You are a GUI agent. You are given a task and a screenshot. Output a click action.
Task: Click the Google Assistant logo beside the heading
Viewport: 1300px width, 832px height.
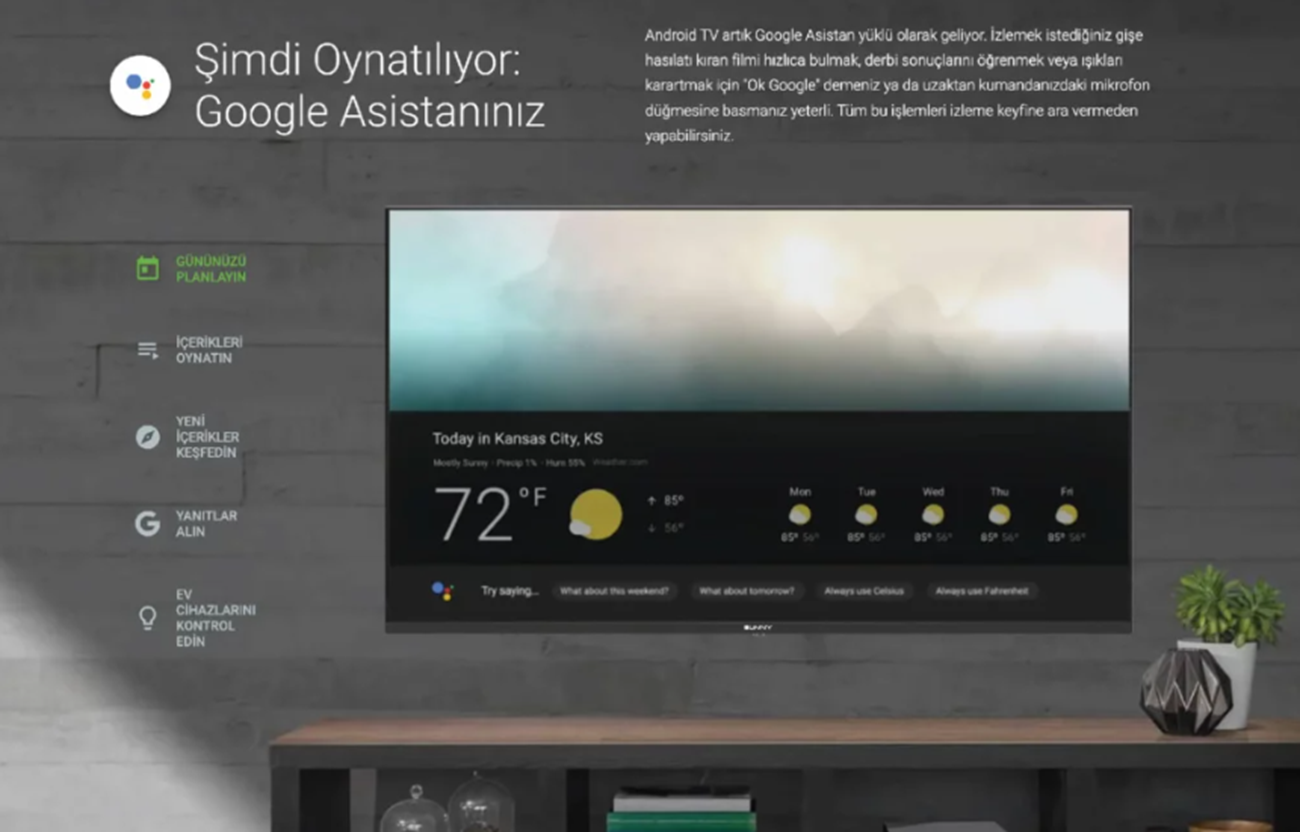(140, 86)
